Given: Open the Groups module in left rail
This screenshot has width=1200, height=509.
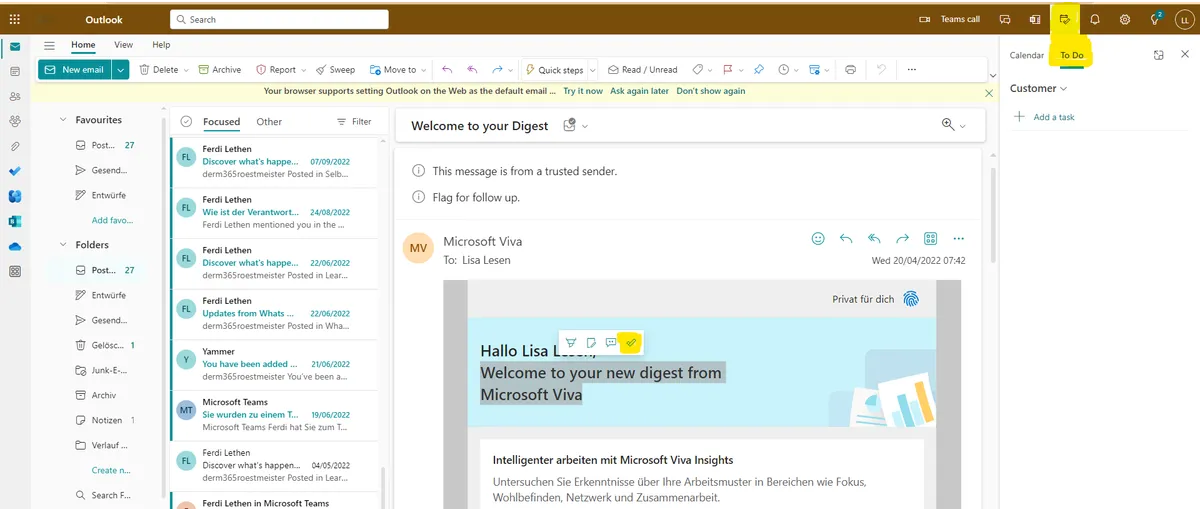Looking at the screenshot, I should 15,121.
